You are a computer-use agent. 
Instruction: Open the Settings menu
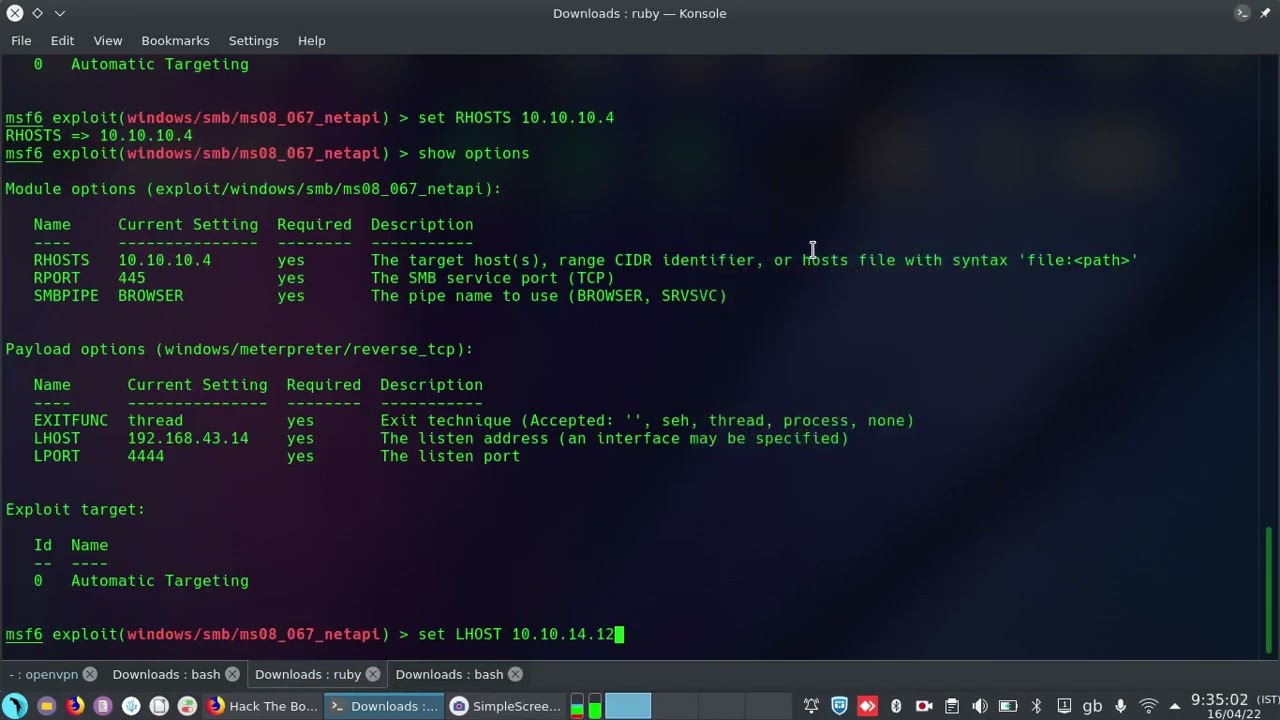253,40
